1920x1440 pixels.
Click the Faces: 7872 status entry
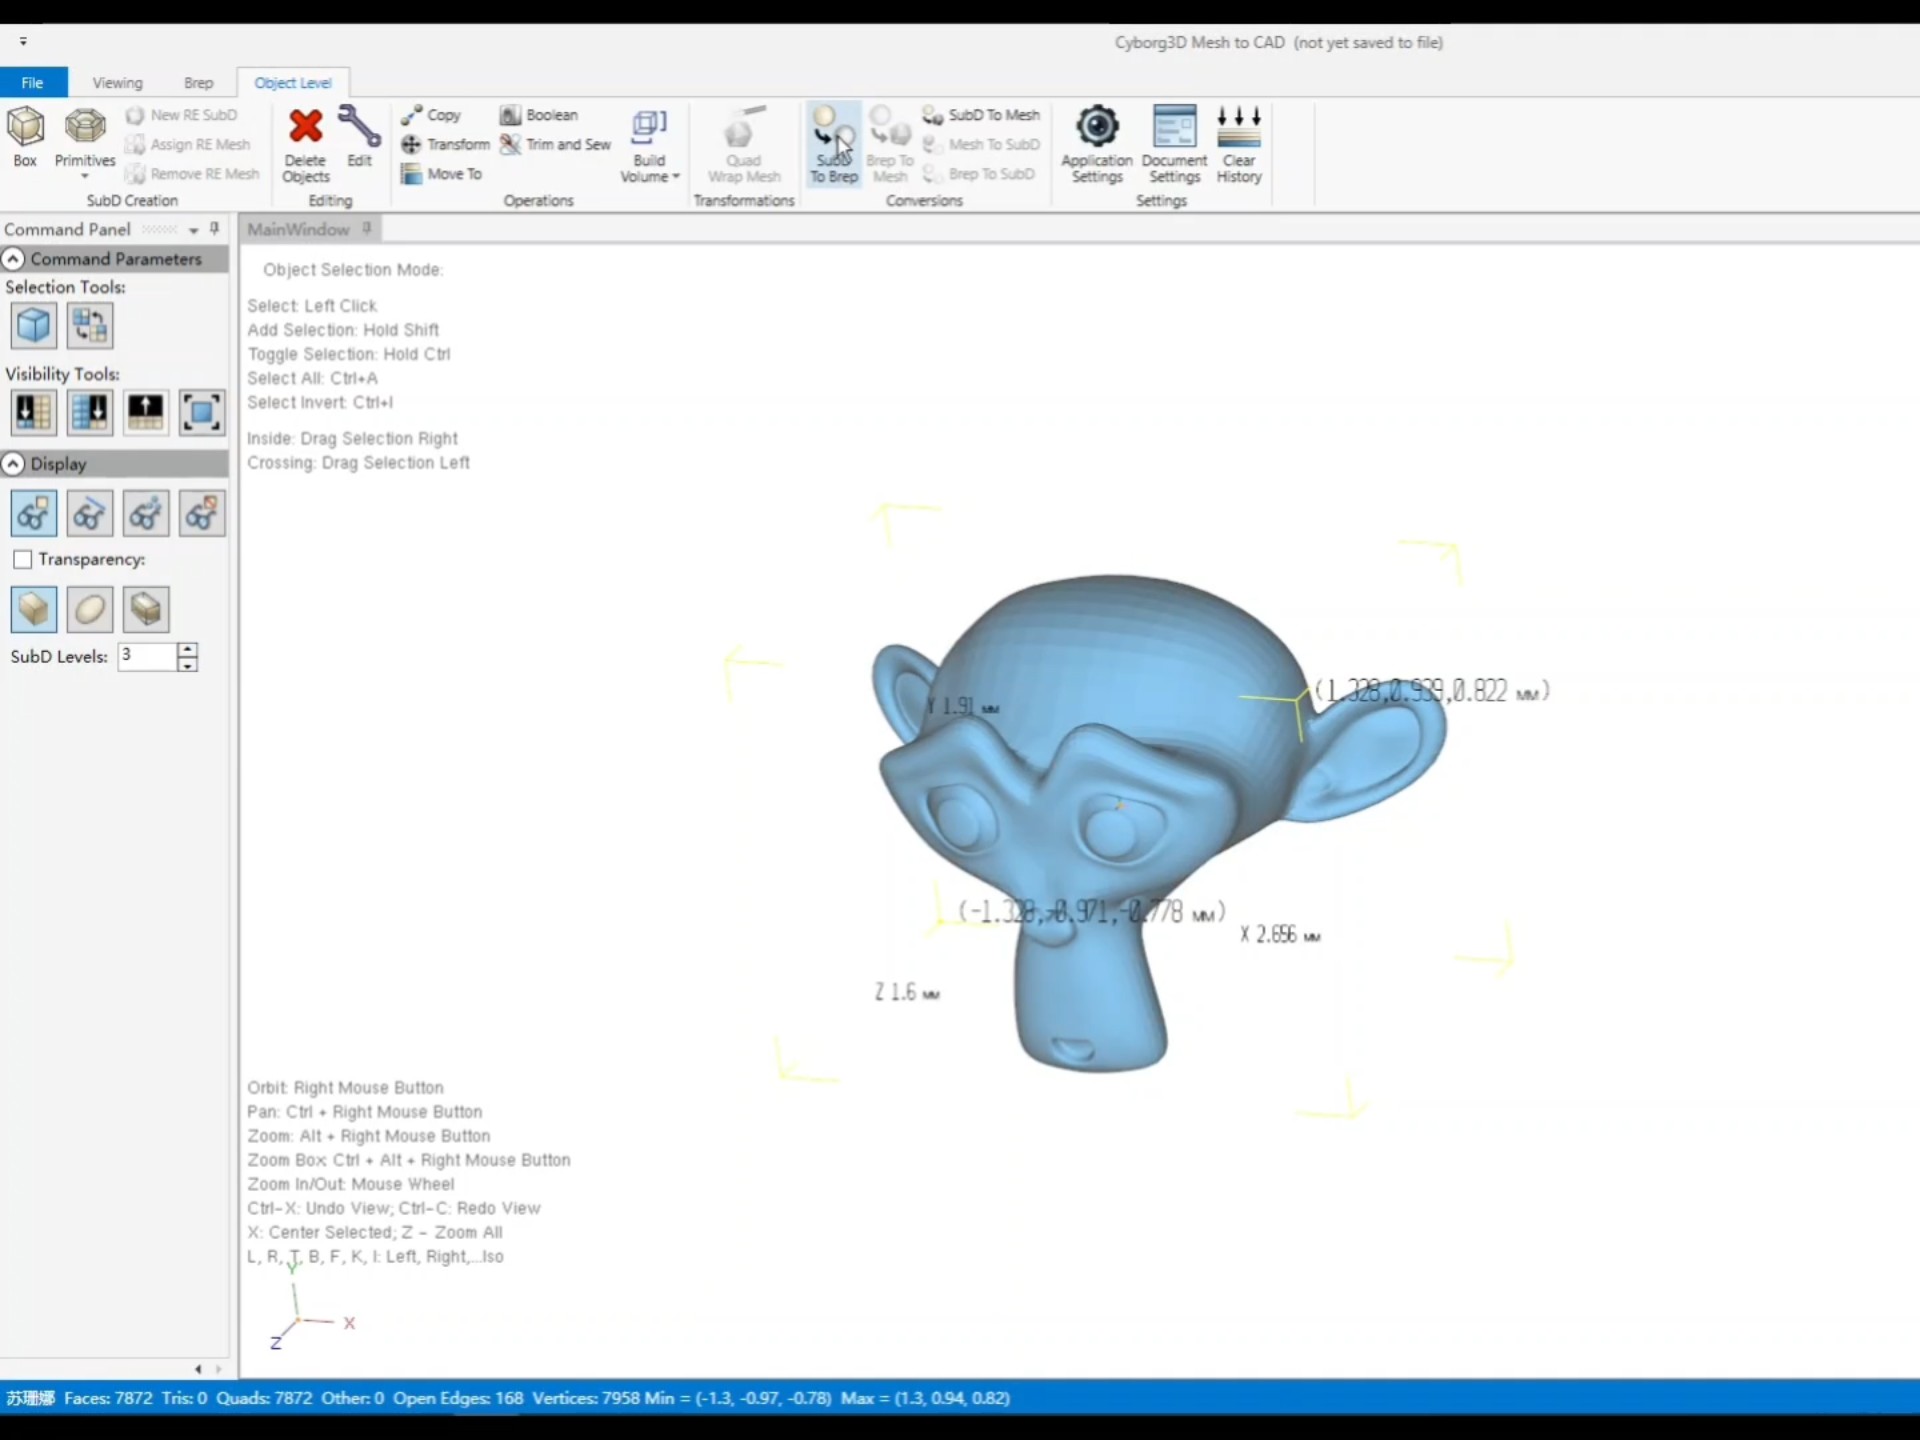pyautogui.click(x=108, y=1398)
